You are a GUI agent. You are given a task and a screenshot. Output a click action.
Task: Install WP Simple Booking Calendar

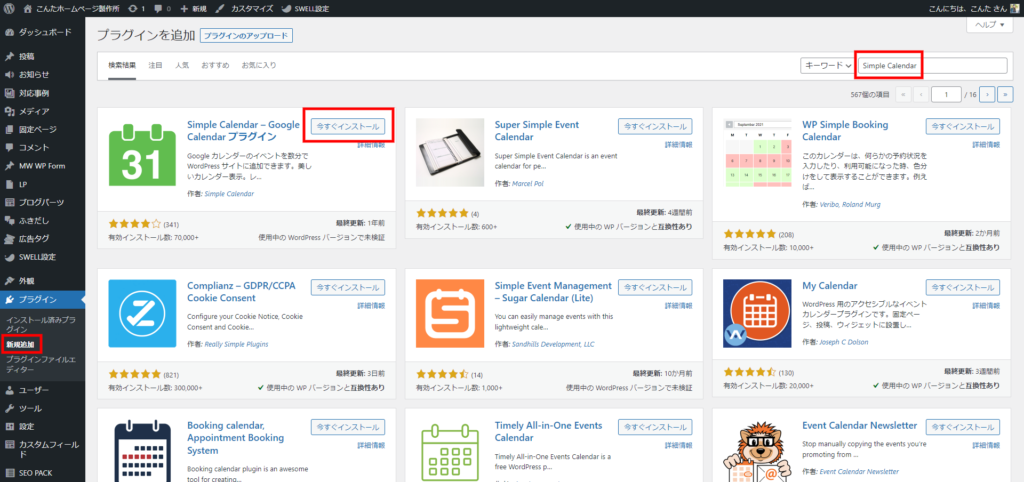coord(963,126)
